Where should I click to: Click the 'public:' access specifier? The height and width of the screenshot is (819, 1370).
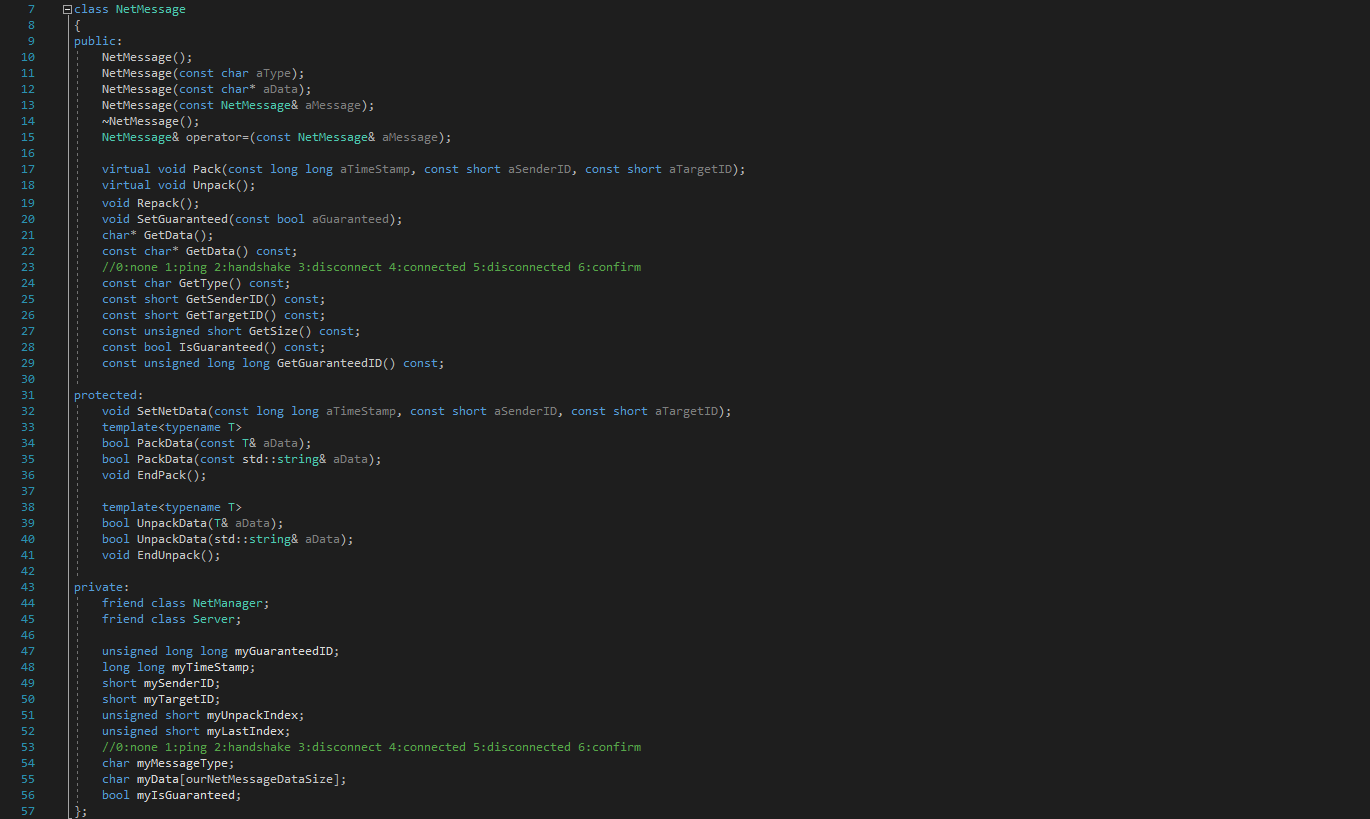pos(98,41)
